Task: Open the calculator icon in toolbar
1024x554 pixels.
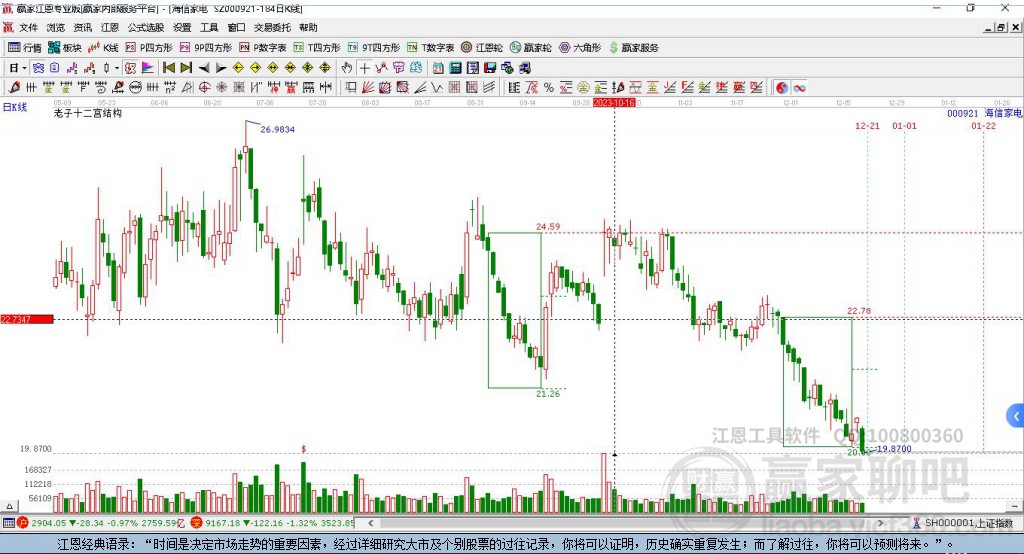Action: coord(456,68)
